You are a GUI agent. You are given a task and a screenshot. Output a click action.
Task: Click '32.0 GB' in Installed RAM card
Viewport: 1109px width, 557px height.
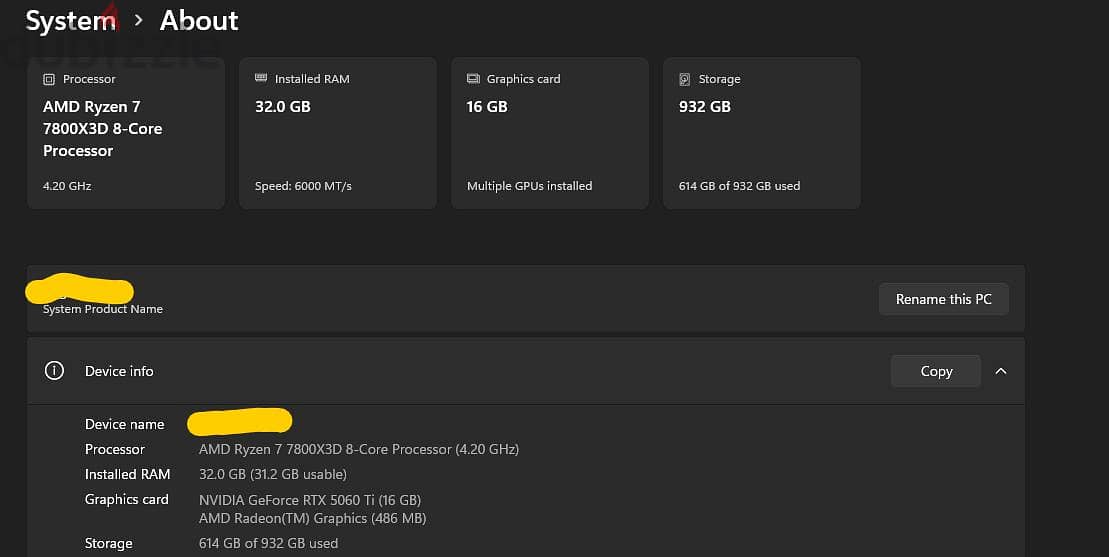tap(283, 107)
